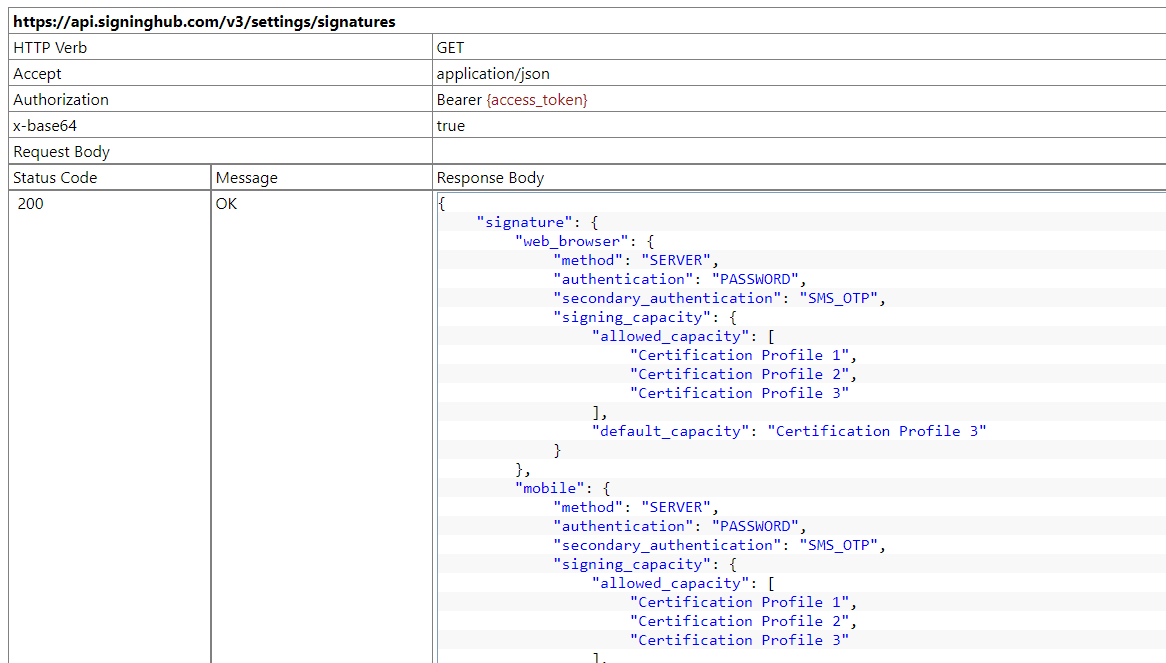The height and width of the screenshot is (663, 1166).
Task: Select the true value for x-base64
Action: coord(451,126)
